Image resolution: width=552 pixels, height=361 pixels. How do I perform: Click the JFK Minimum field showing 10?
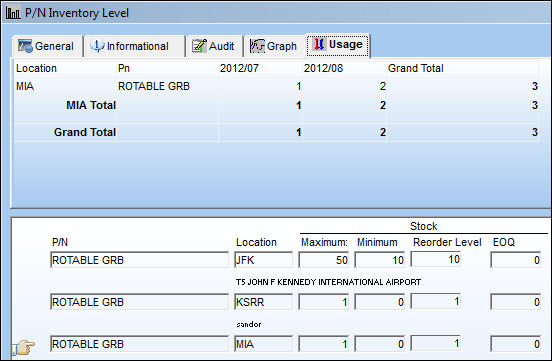380,260
